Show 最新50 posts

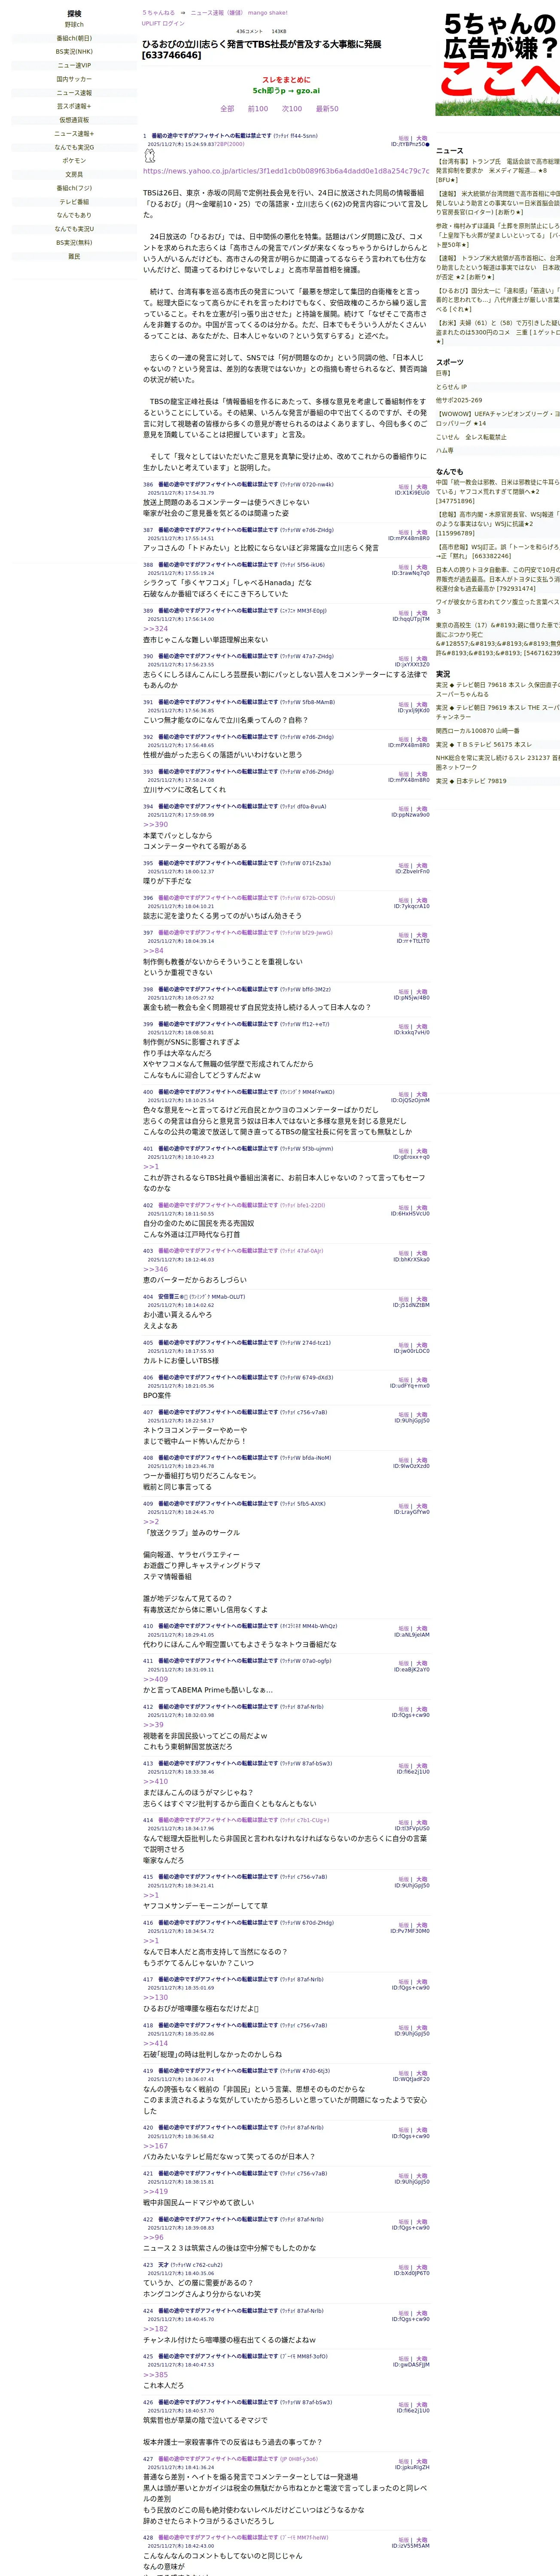pyautogui.click(x=327, y=109)
